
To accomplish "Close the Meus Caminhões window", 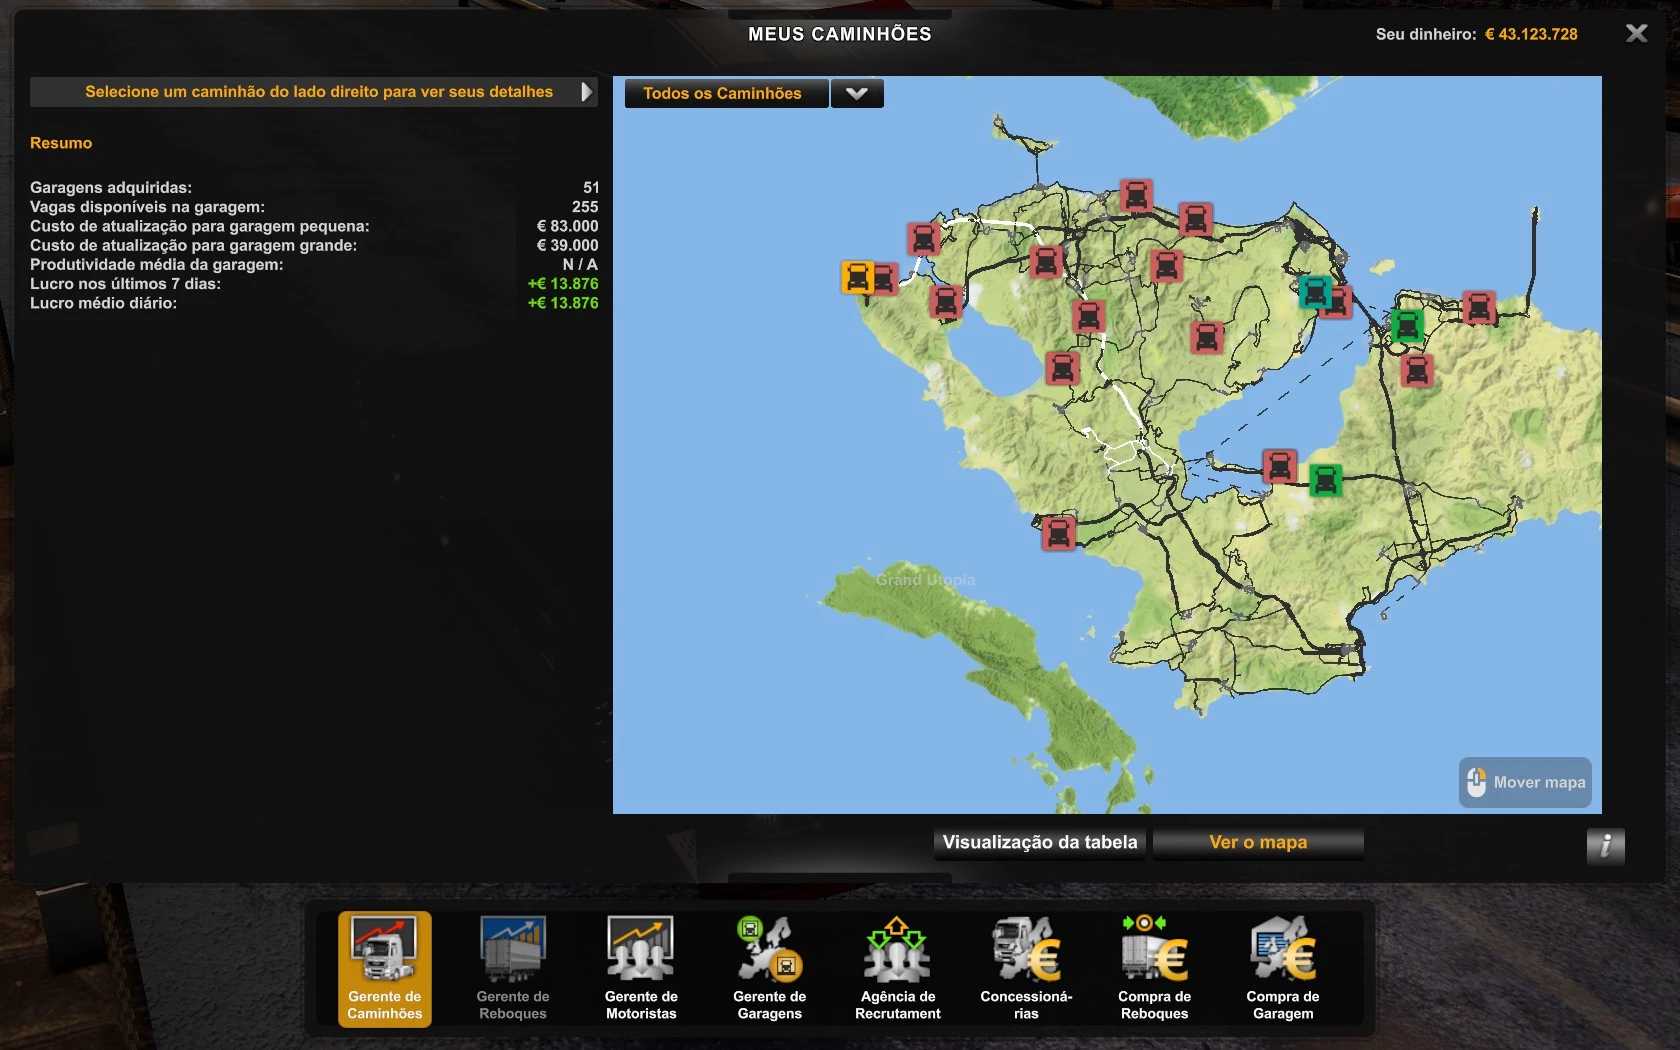I will (x=1636, y=34).
